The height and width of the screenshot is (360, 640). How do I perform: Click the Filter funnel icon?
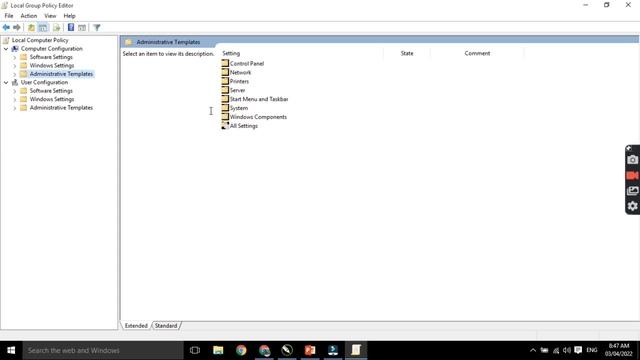(x=97, y=27)
